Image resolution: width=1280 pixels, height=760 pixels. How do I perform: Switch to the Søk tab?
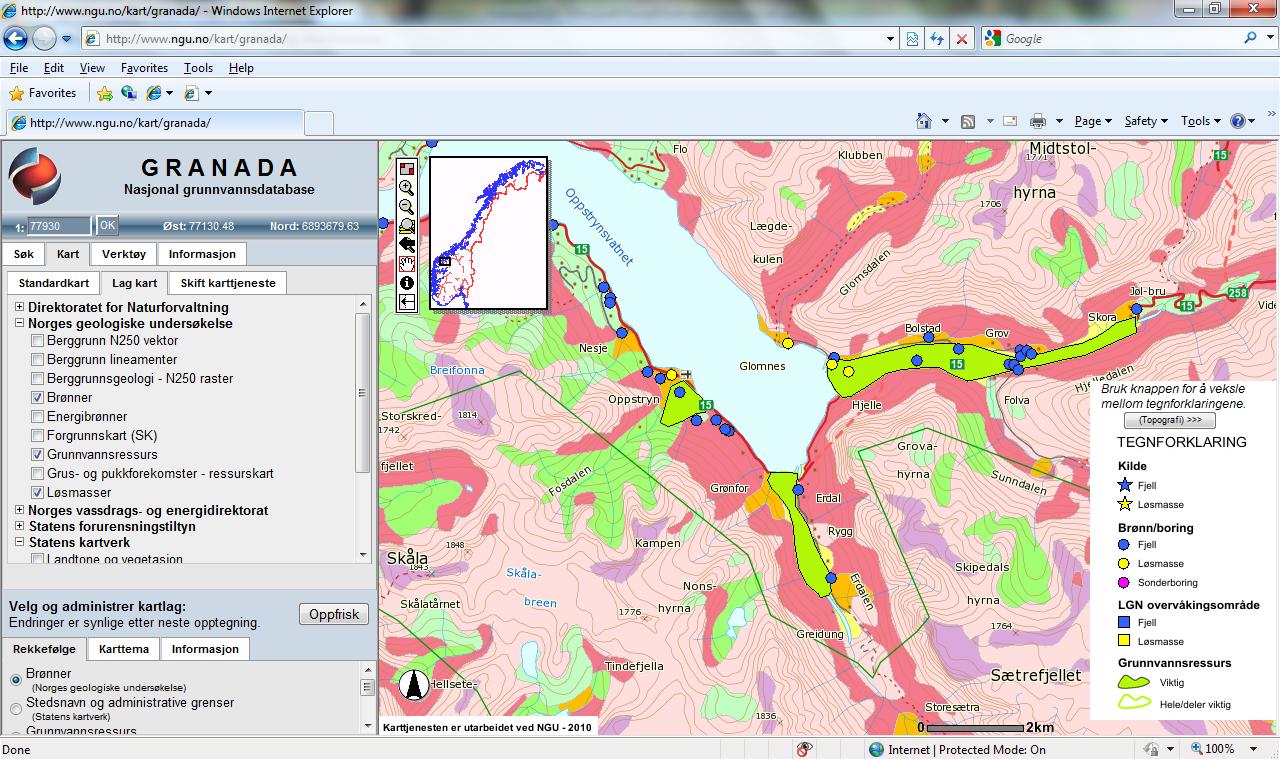click(x=23, y=254)
